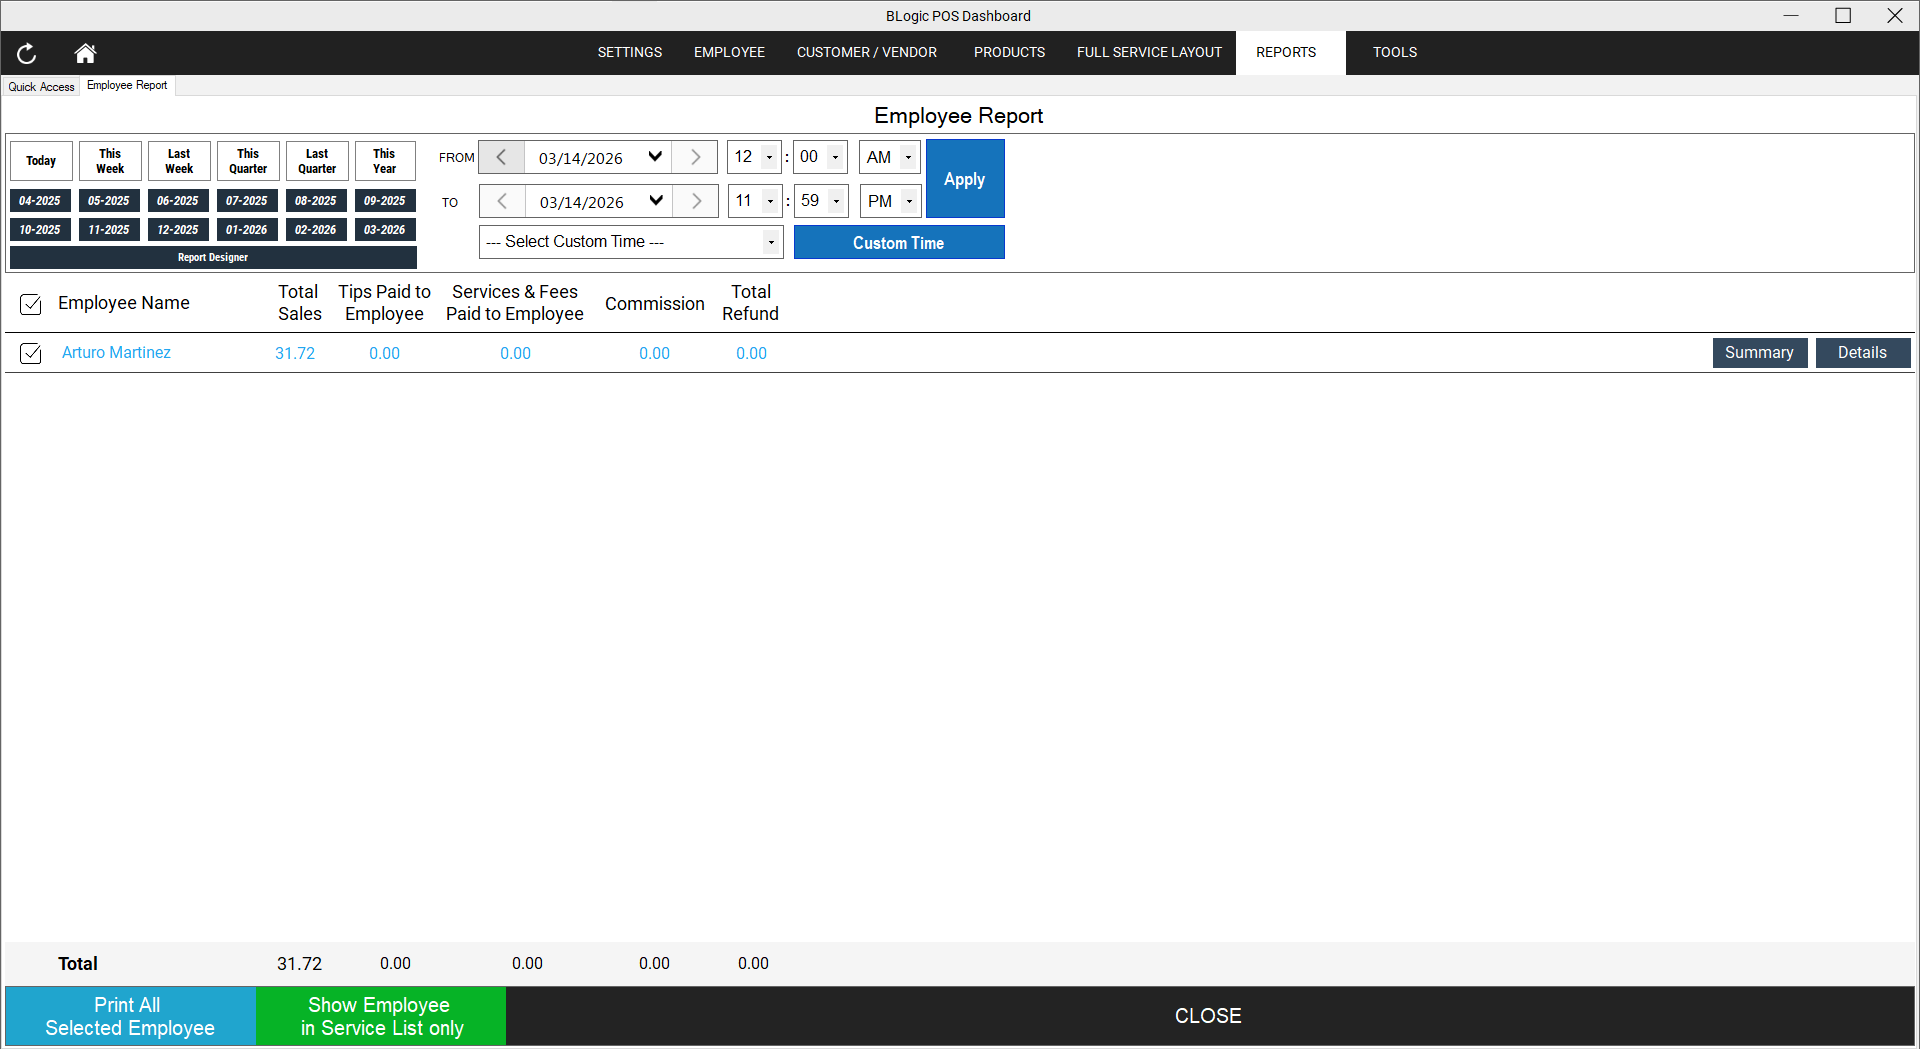Click the 31.72 total sales value for Arturo

[295, 353]
